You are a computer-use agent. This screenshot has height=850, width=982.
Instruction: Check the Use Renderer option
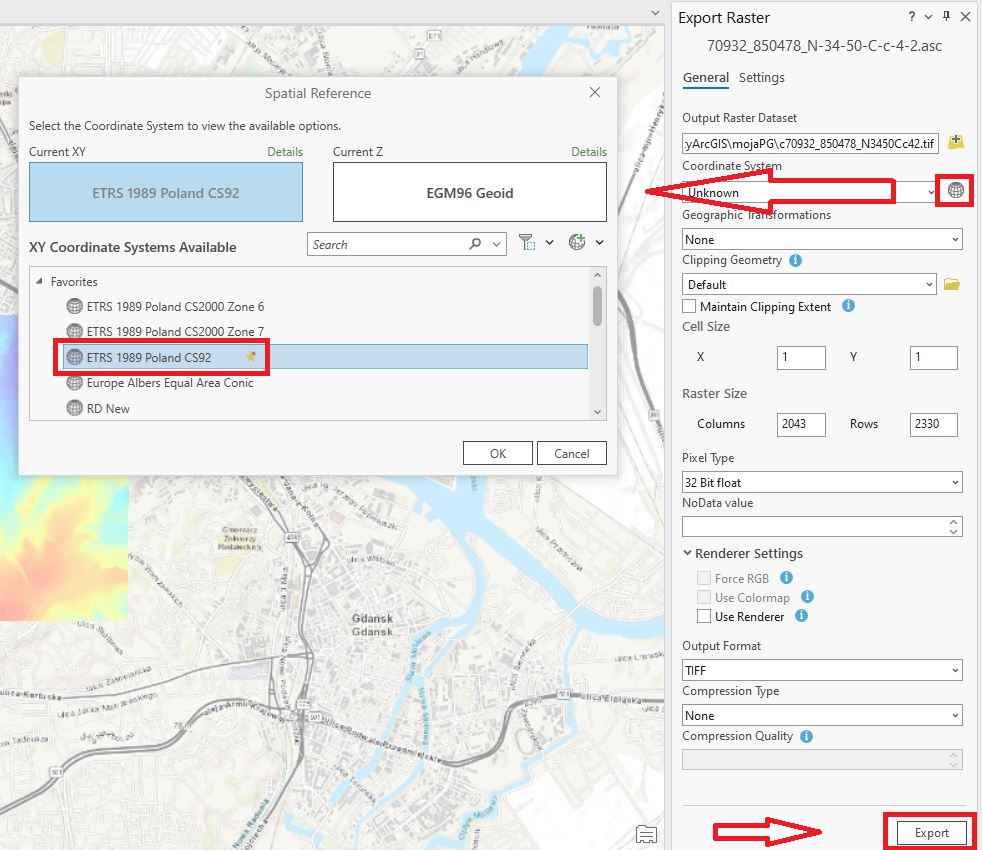pyautogui.click(x=704, y=616)
